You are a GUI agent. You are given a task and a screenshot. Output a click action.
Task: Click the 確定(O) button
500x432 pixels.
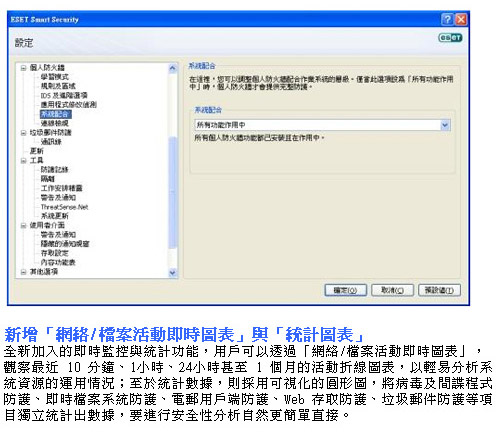(x=346, y=290)
